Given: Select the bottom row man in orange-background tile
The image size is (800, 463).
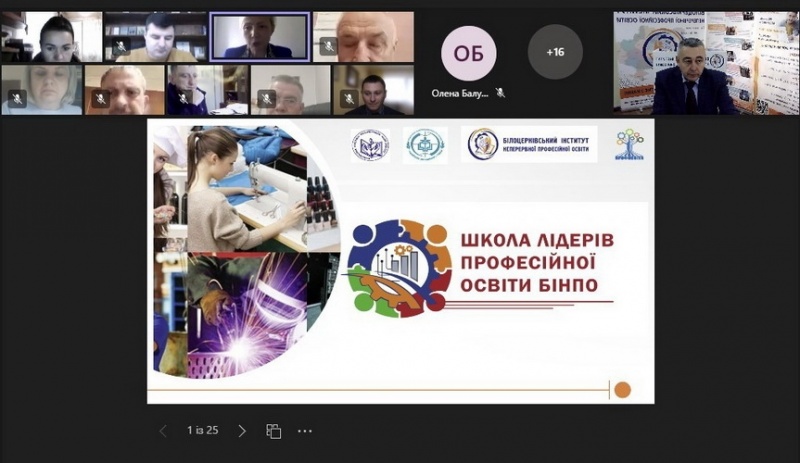Looking at the screenshot, I should [x=125, y=90].
